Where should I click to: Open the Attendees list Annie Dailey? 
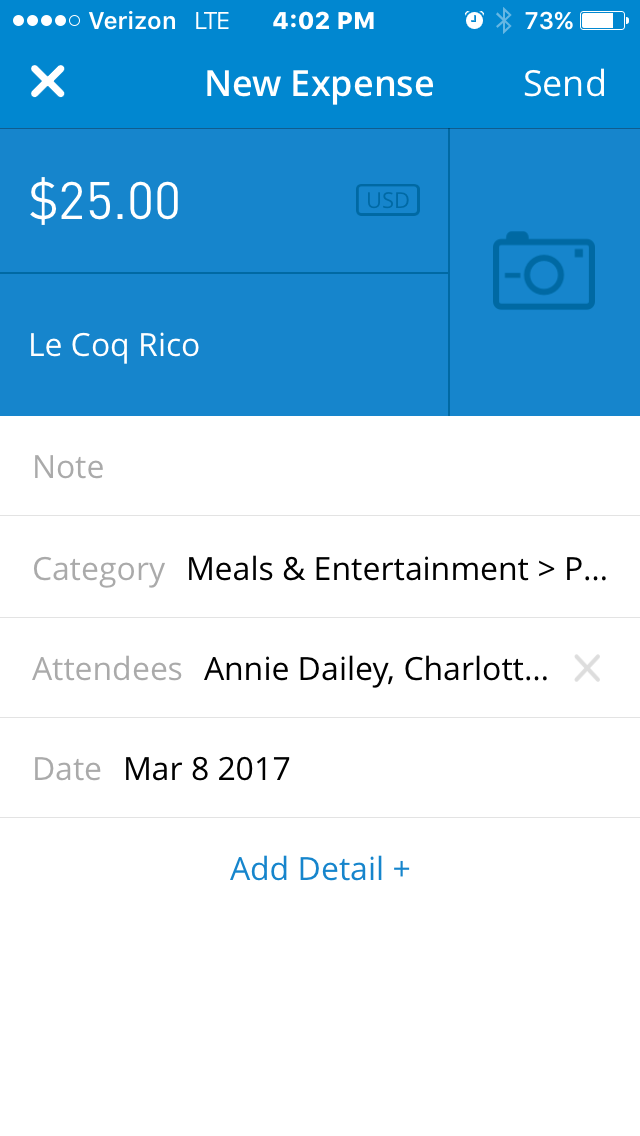click(376, 668)
